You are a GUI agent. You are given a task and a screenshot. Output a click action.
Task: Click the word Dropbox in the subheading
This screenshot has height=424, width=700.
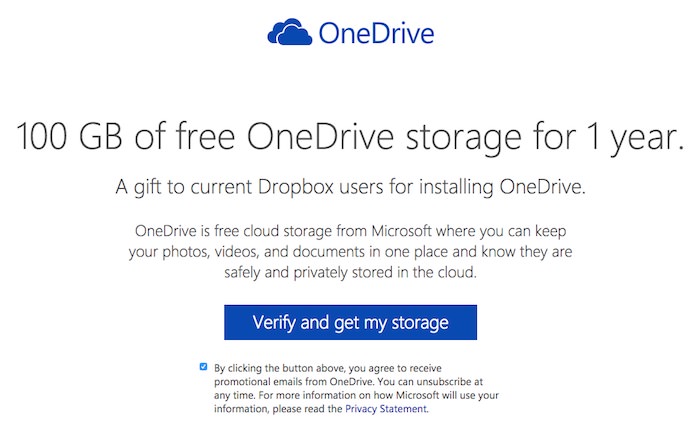pos(296,187)
